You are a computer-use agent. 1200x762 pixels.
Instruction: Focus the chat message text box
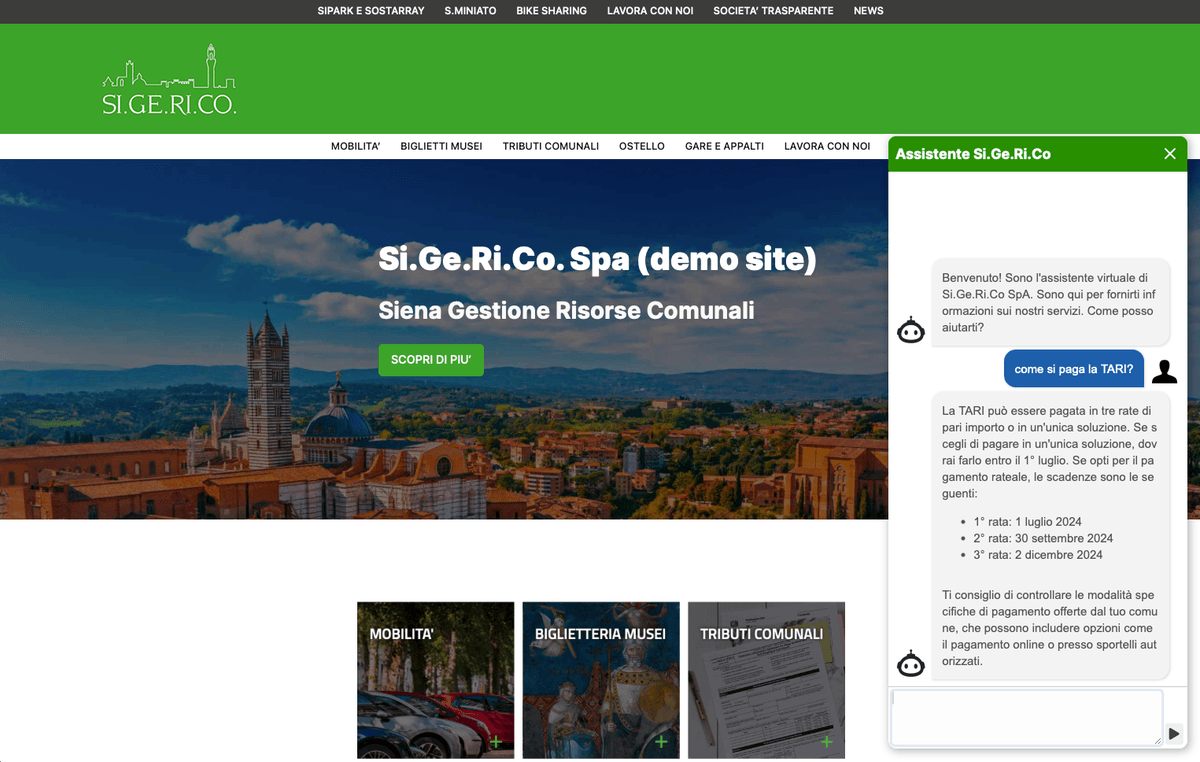(1026, 717)
